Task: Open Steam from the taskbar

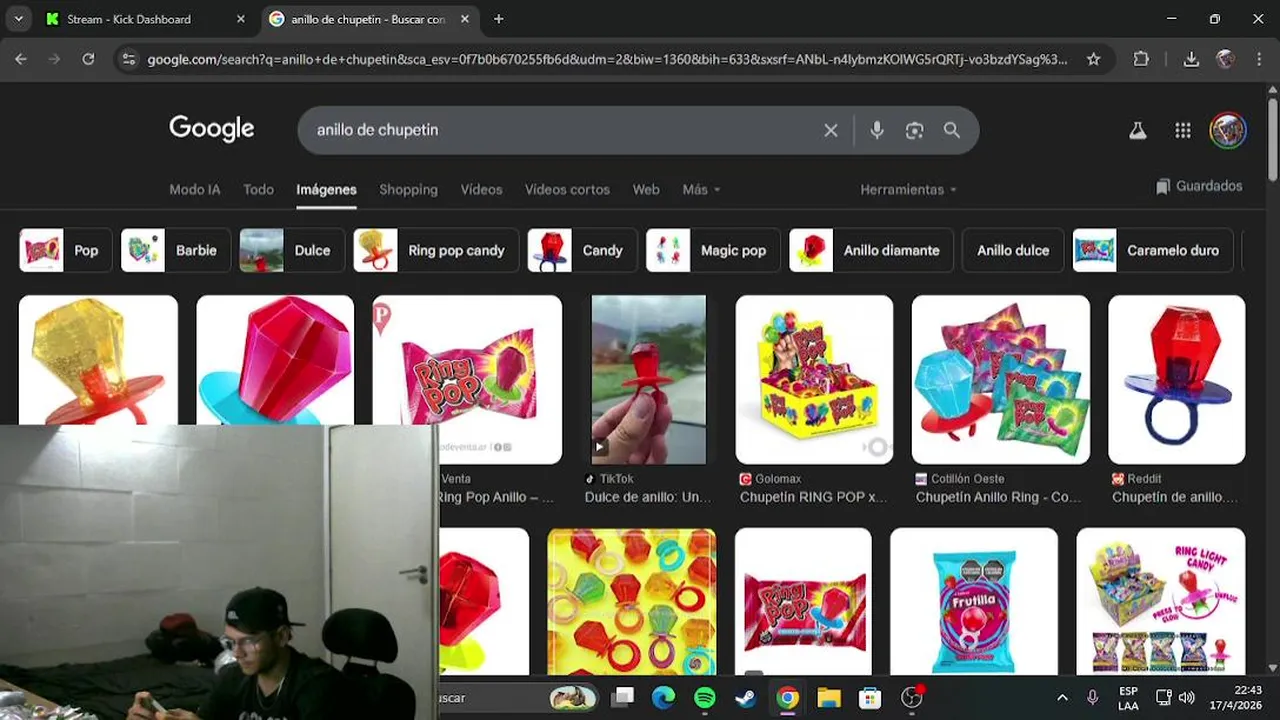Action: 746,697
